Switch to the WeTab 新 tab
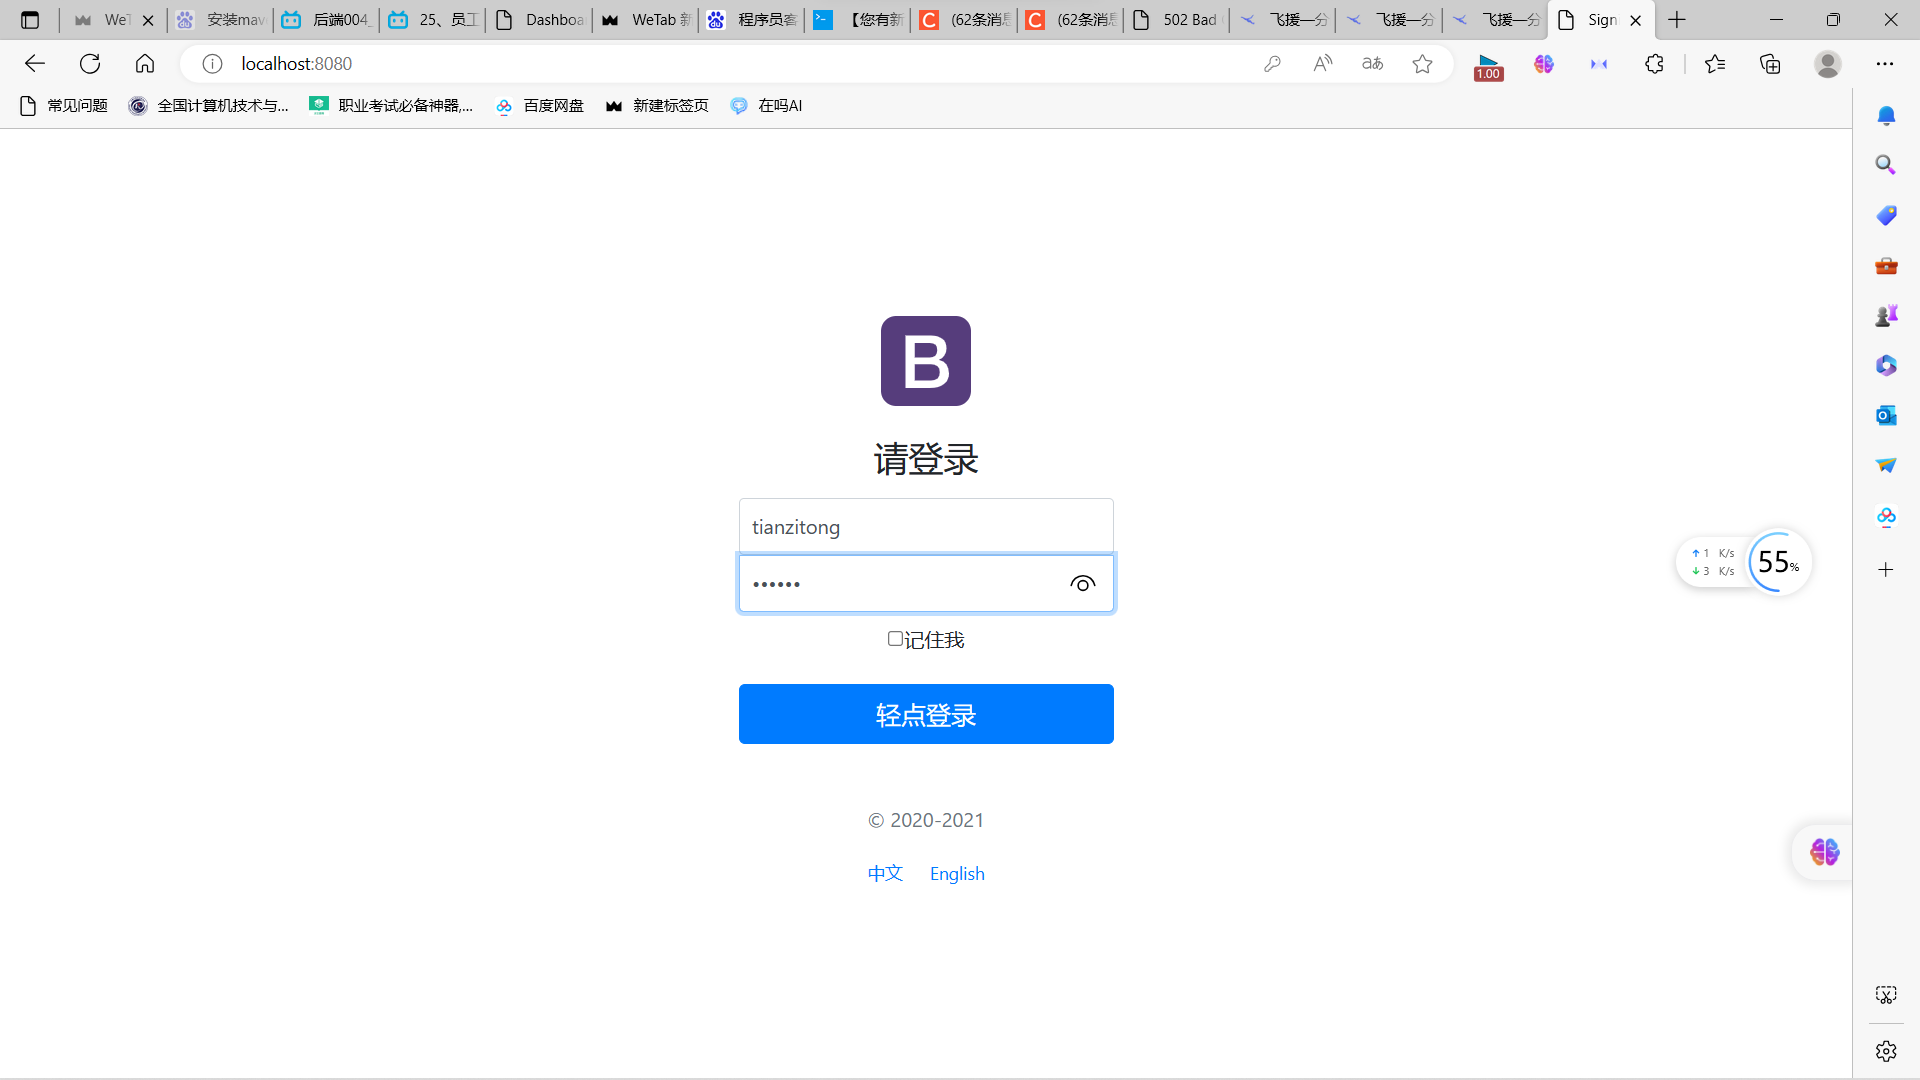 coord(646,20)
